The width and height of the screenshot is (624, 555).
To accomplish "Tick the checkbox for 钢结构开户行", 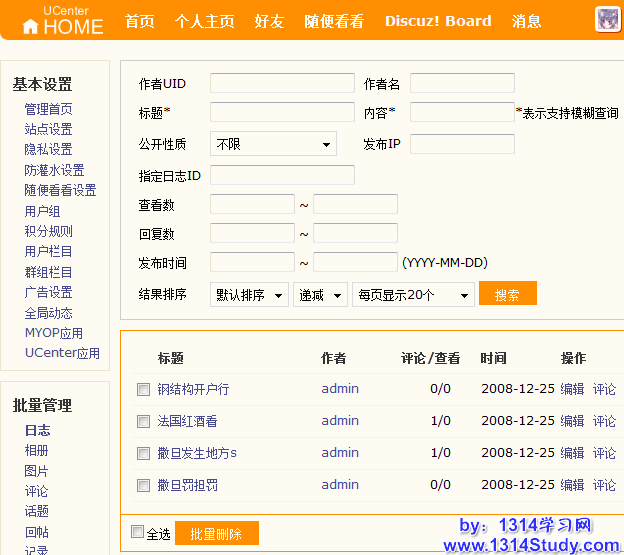I will [143, 389].
